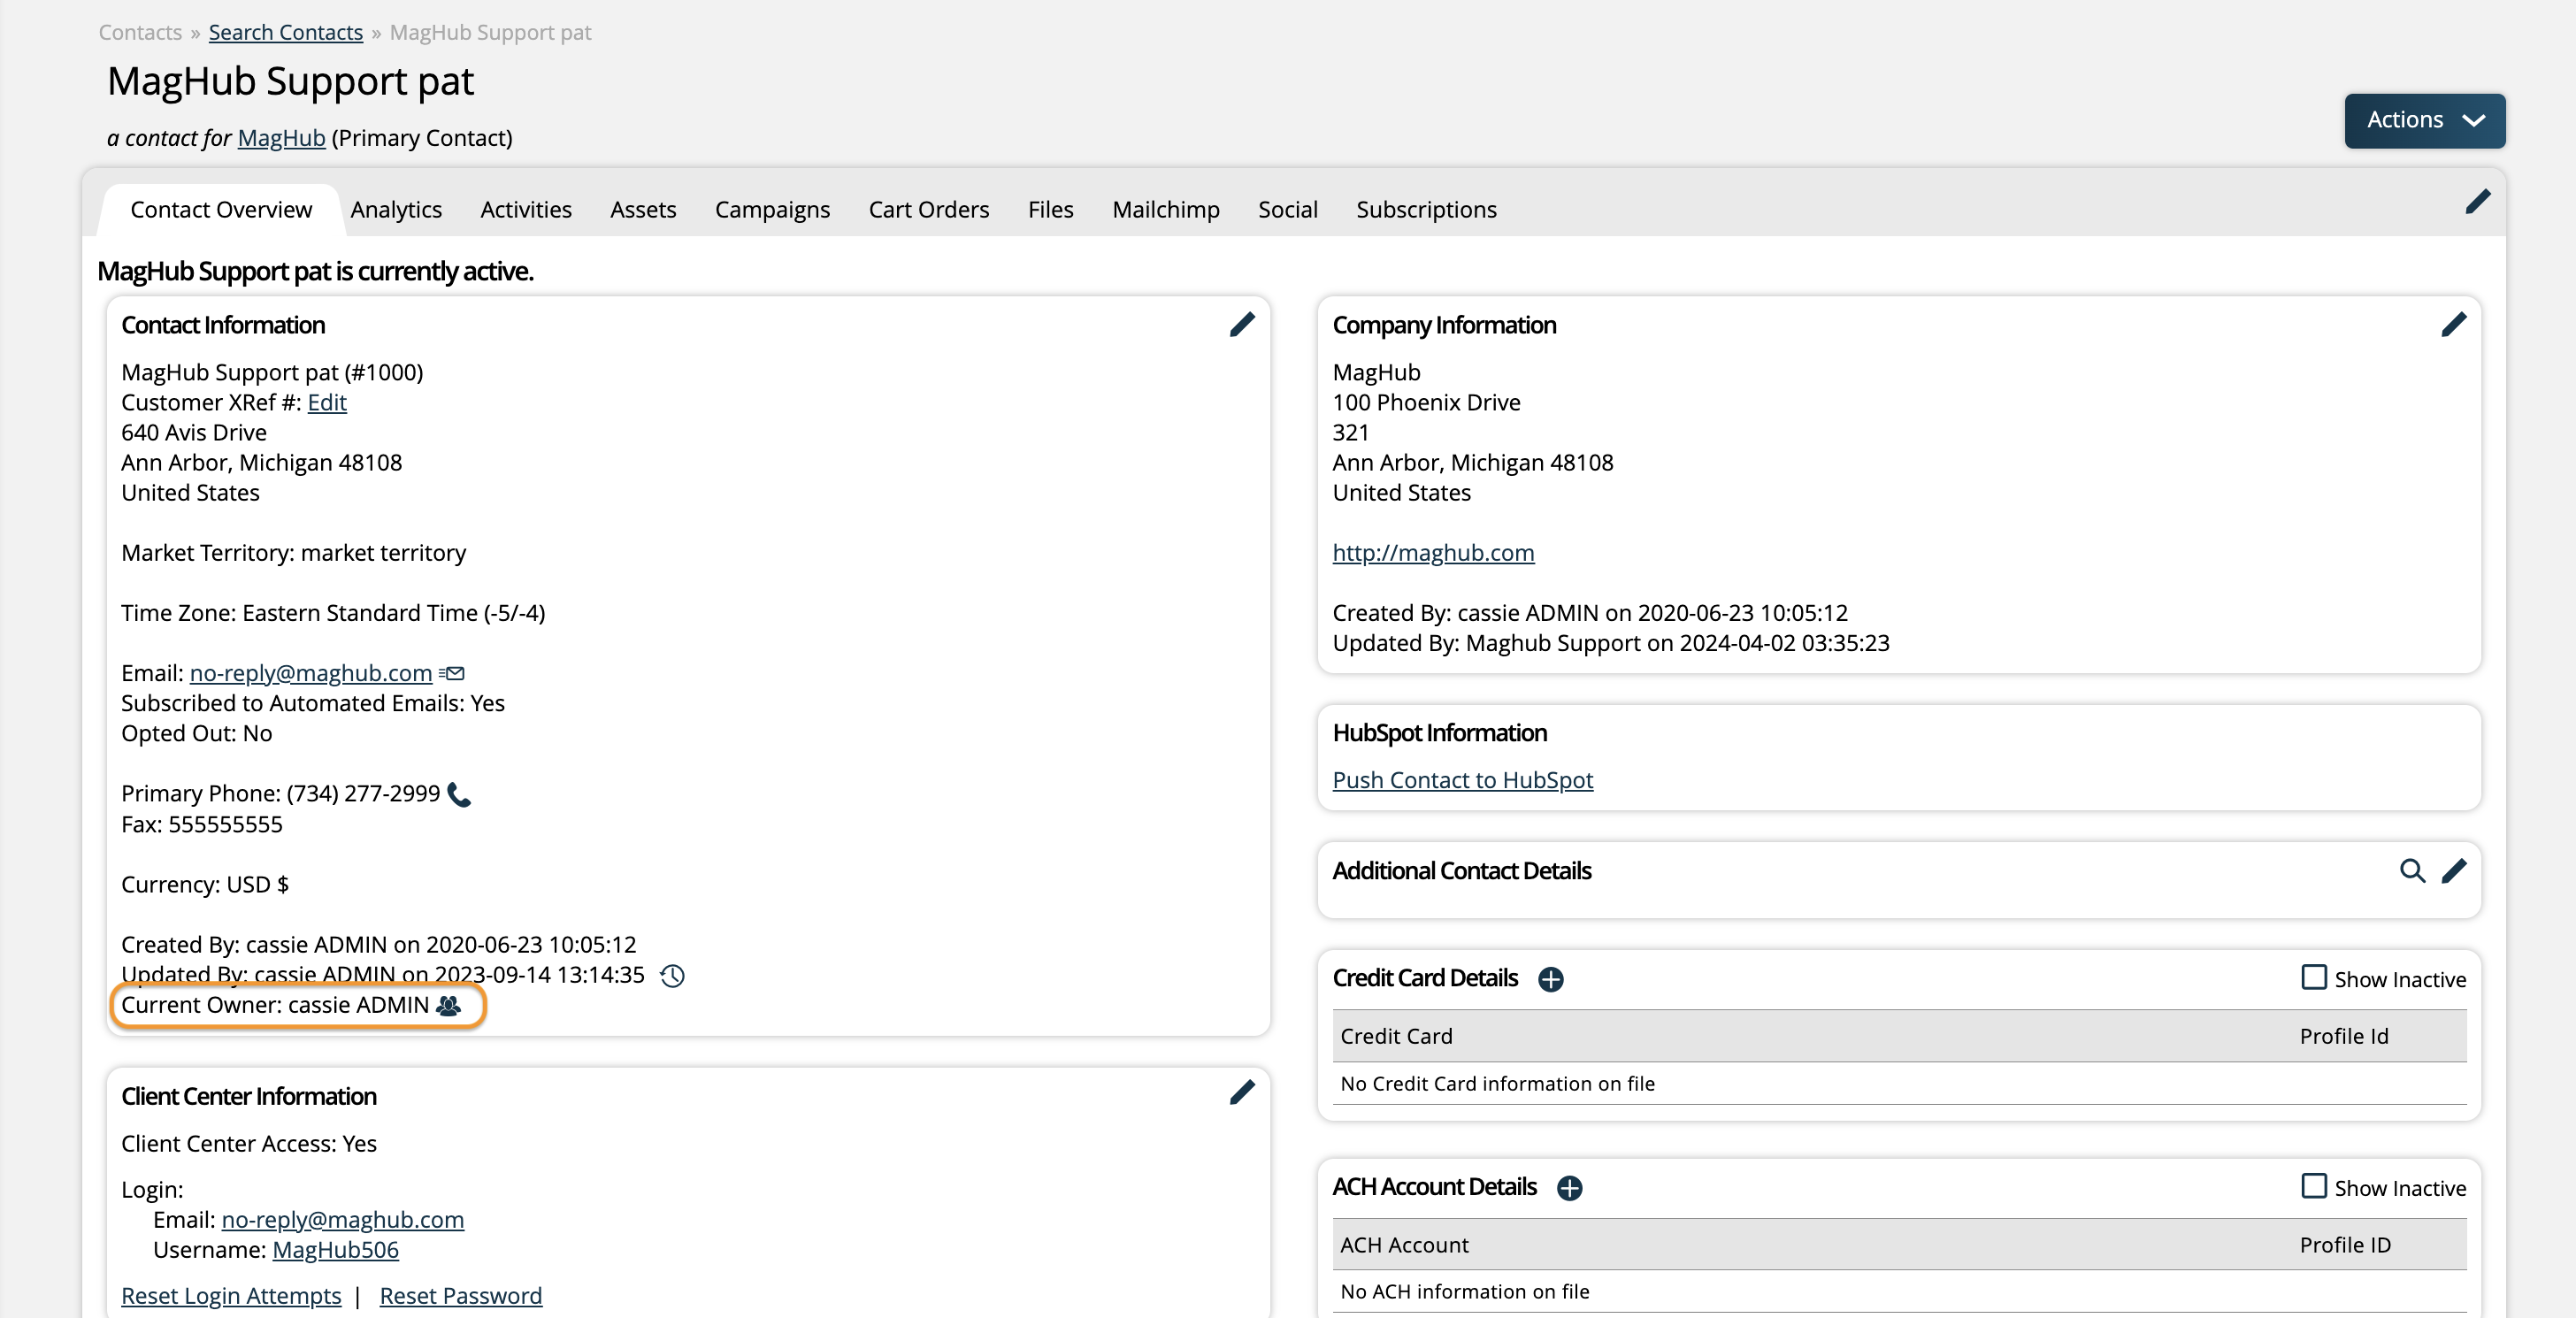Change owner via people icon
This screenshot has width=2576, height=1318.
449,1005
